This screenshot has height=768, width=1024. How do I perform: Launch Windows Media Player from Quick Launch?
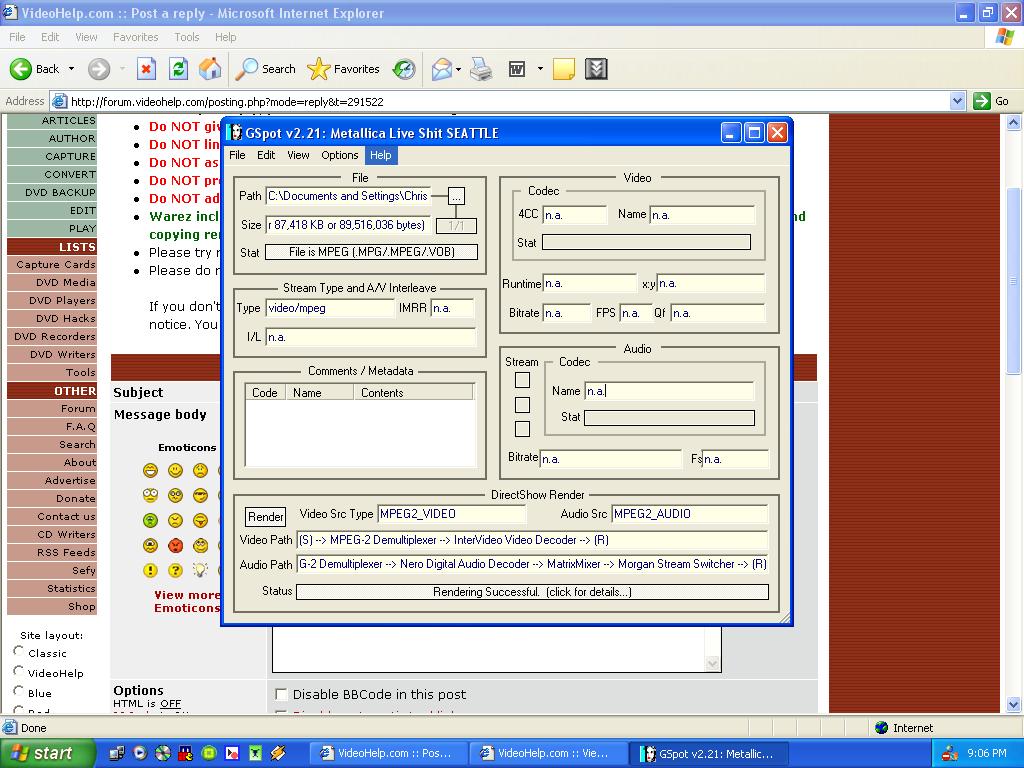140,753
